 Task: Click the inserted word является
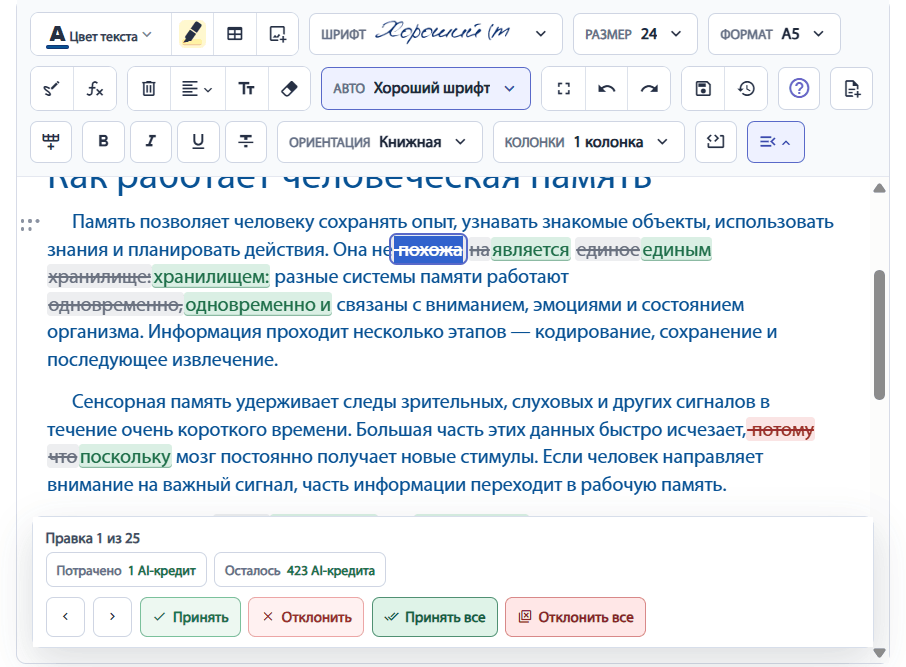click(530, 250)
